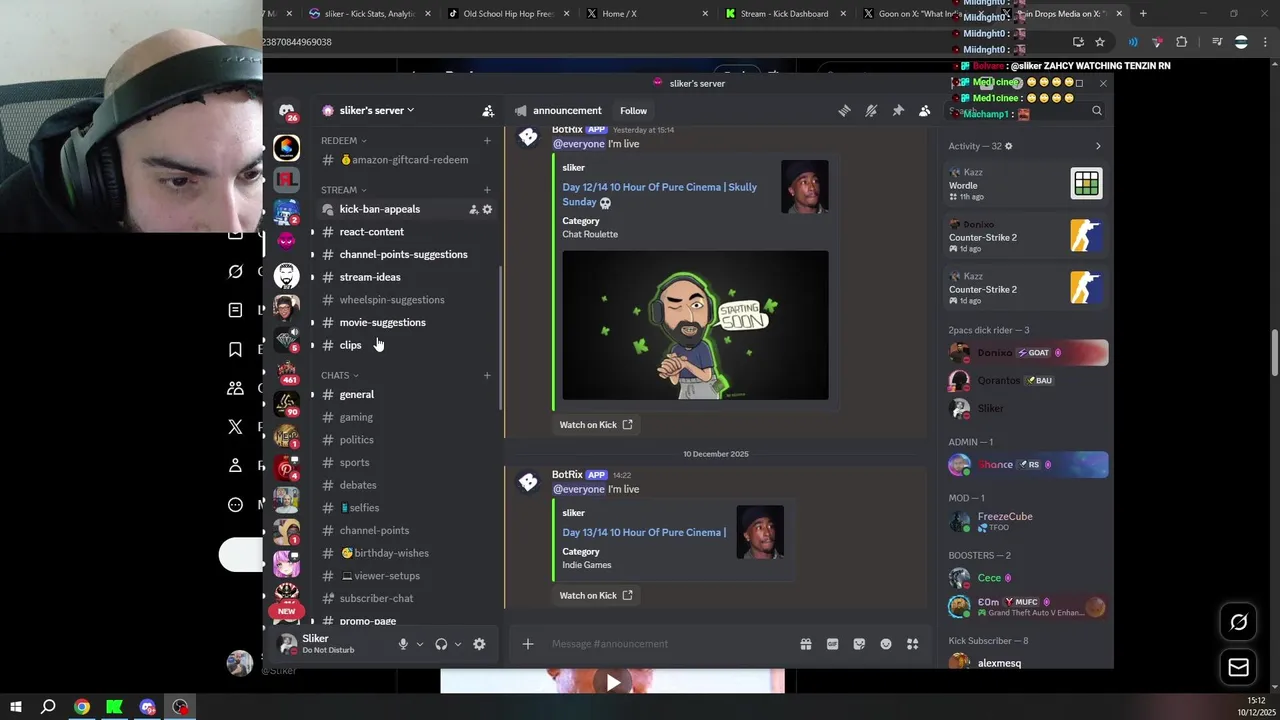Open the Threads icon in channel header
Image resolution: width=1280 pixels, height=720 pixels.
coord(844,111)
